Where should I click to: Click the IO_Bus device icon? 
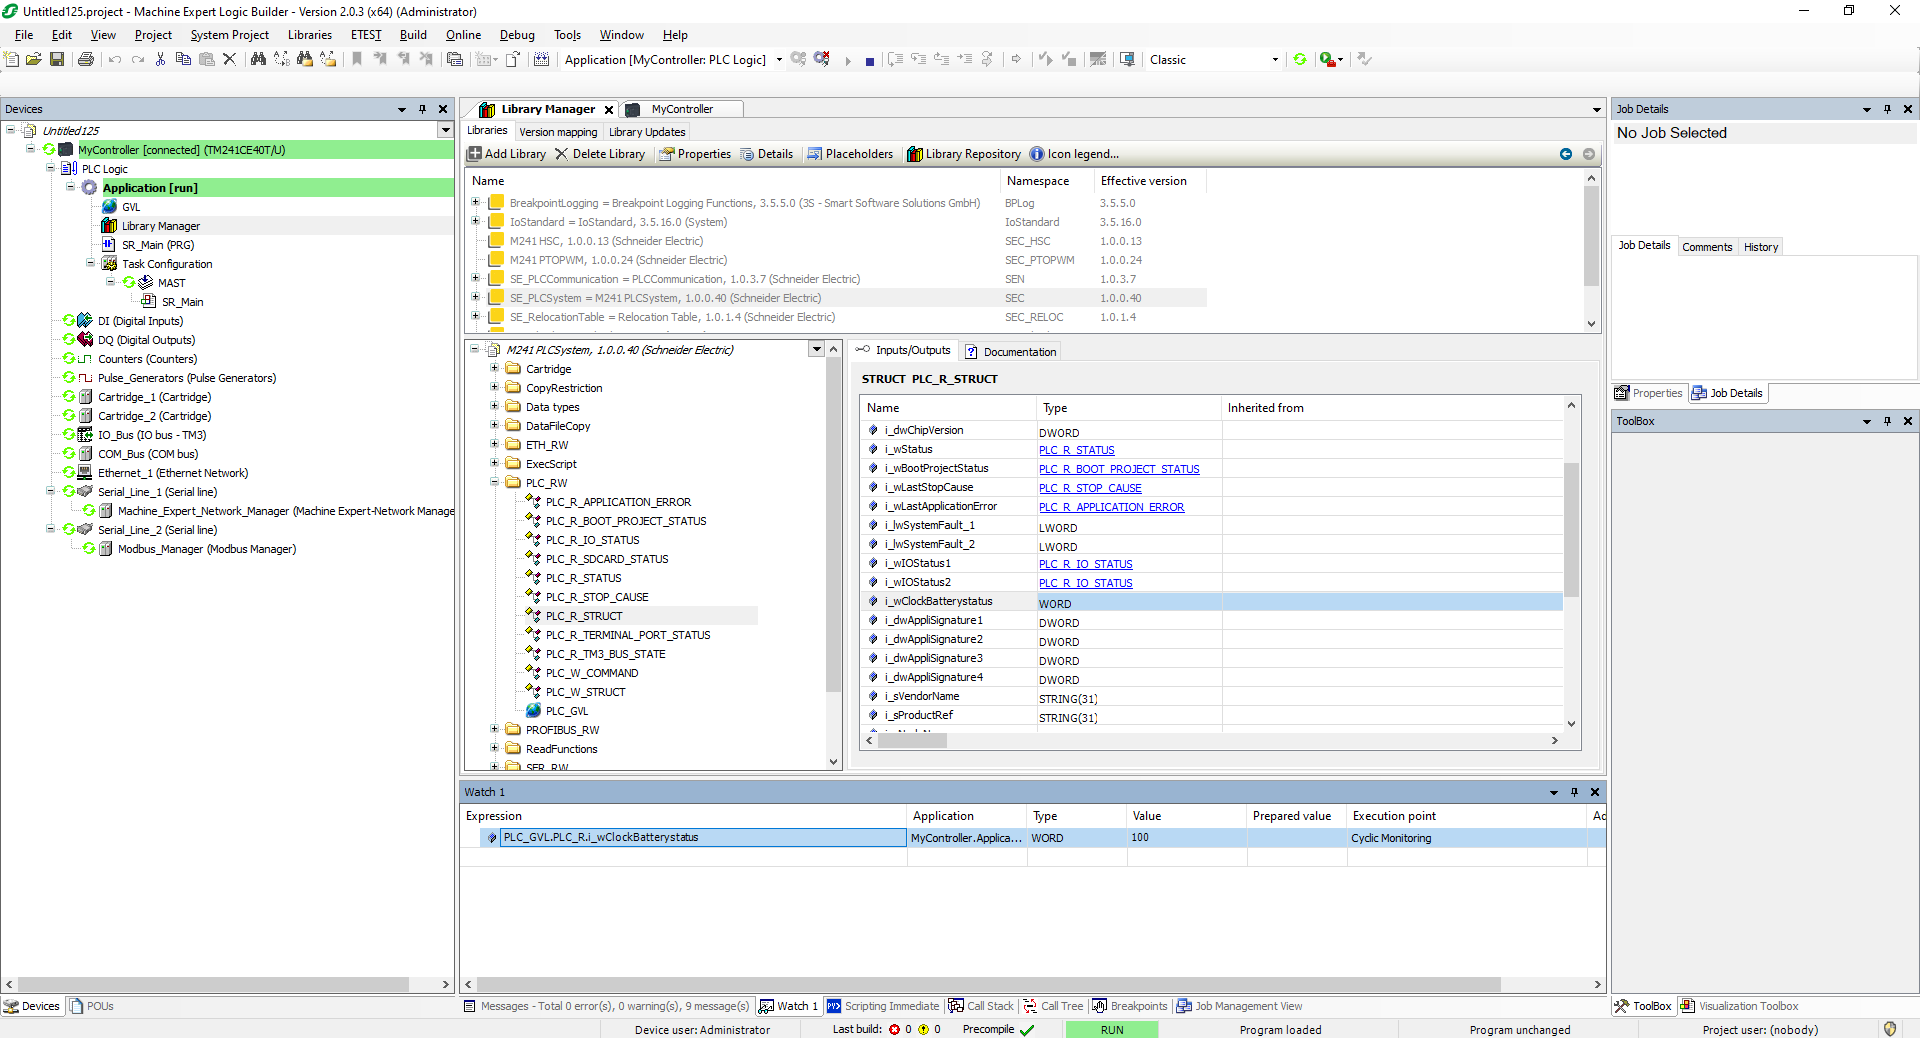point(86,435)
